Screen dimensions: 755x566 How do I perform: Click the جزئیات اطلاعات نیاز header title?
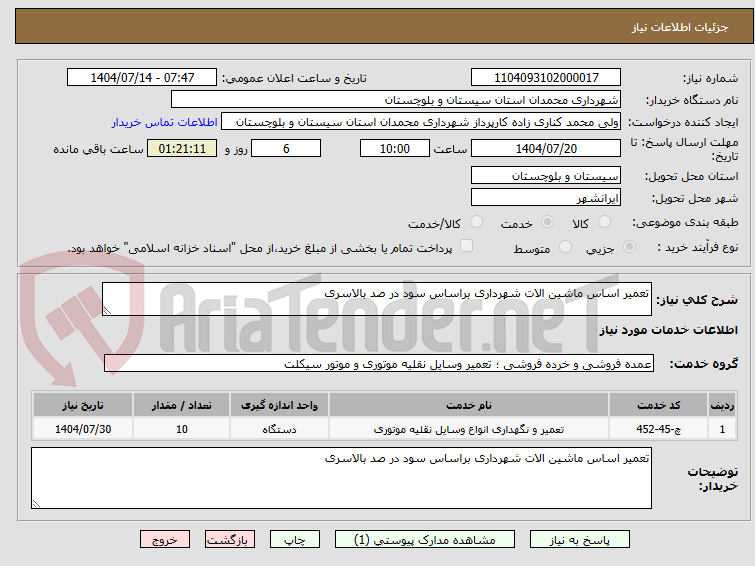coord(679,27)
